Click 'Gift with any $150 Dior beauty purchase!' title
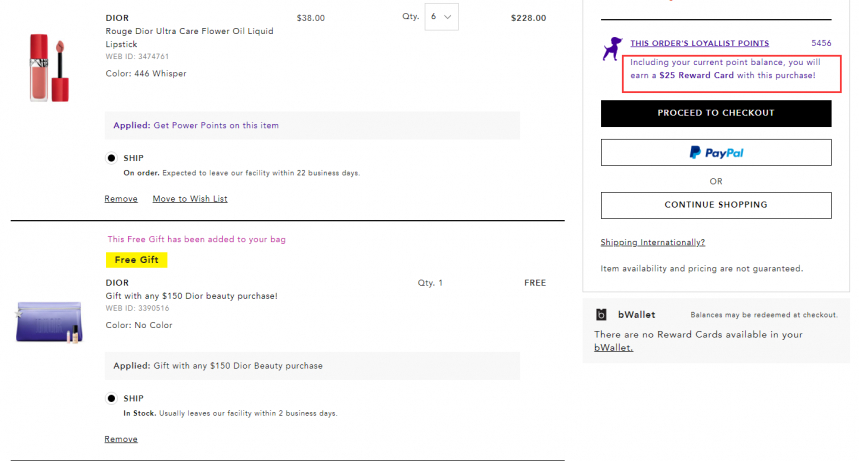This screenshot has width=859, height=461. point(191,296)
